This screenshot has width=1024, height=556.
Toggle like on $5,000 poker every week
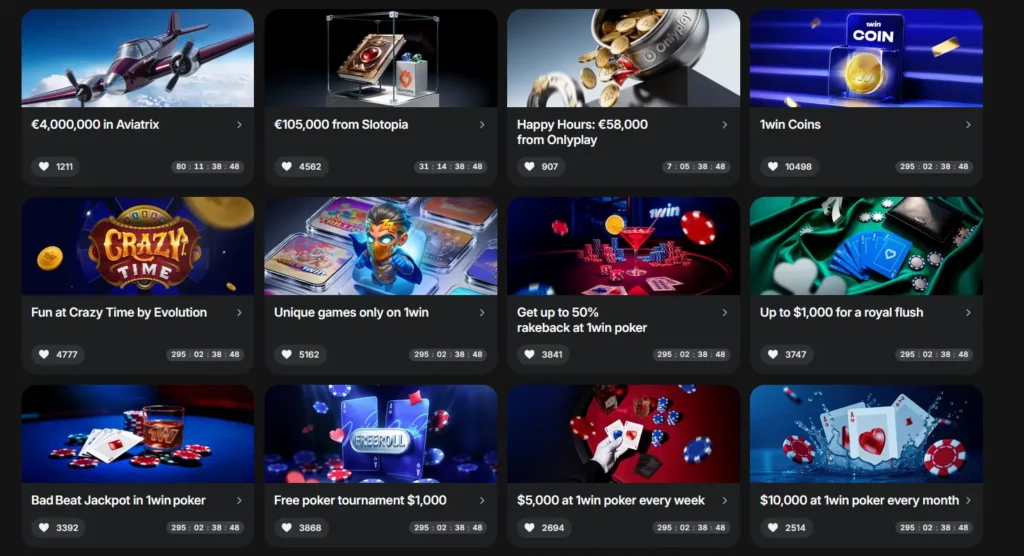[530, 527]
